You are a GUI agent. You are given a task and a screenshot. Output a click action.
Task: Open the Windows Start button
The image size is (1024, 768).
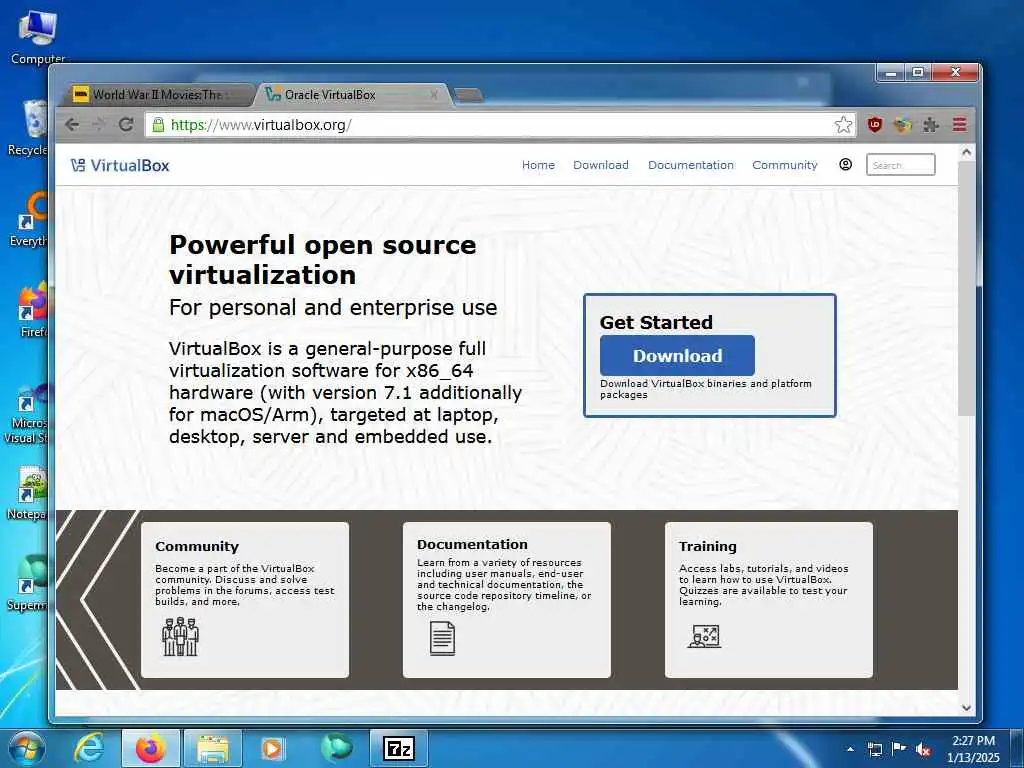(27, 748)
